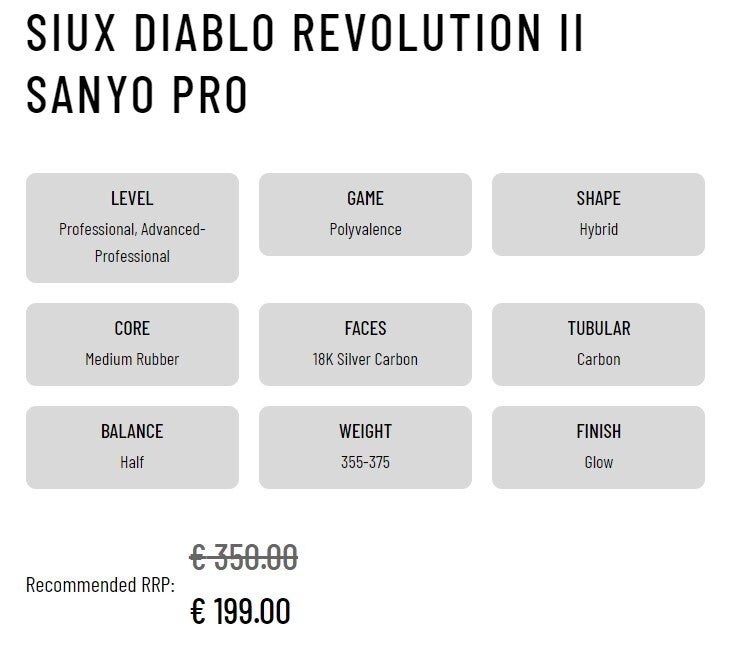Click the Siux Diablo Revolution II title
This screenshot has height=646, width=729.
(305, 64)
